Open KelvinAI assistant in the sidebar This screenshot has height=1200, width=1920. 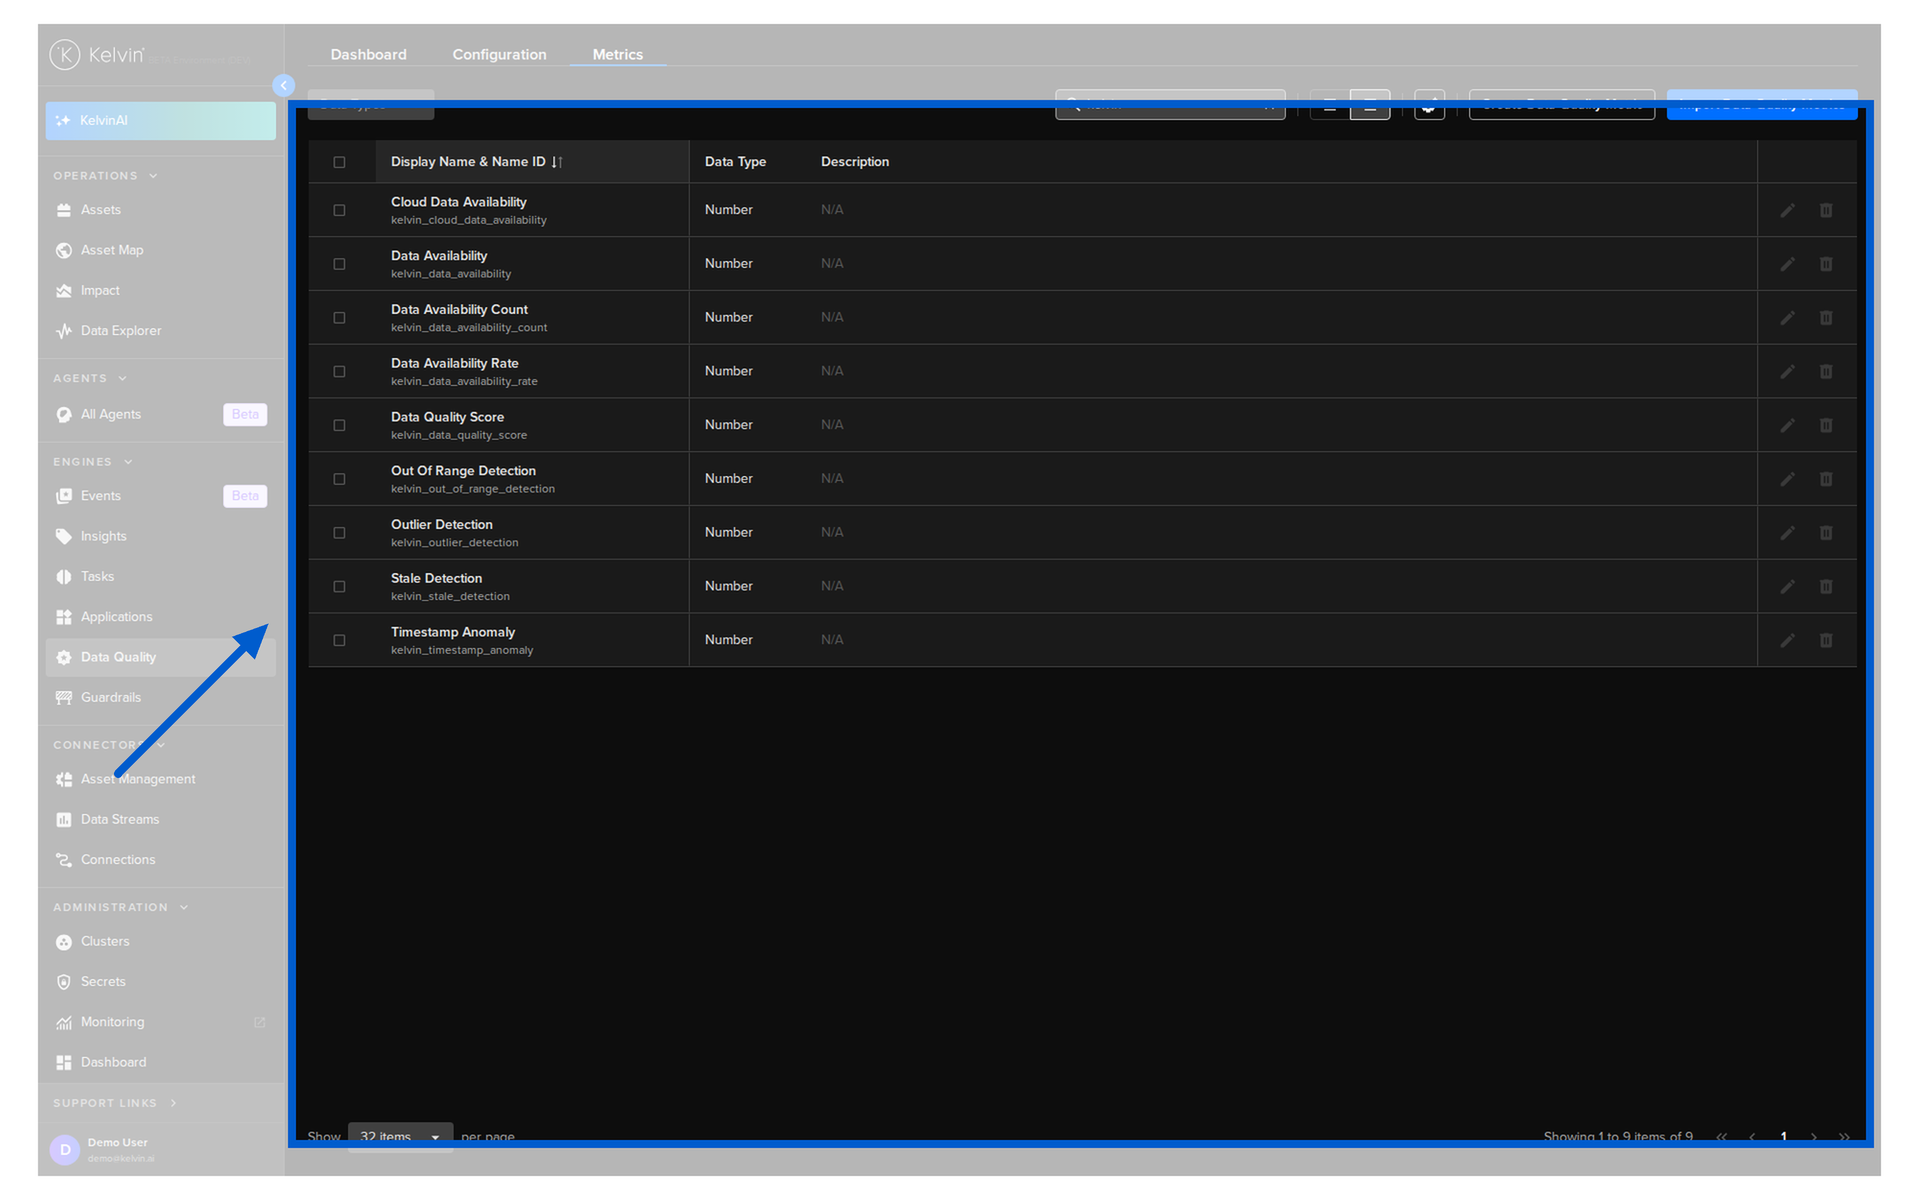tap(160, 120)
